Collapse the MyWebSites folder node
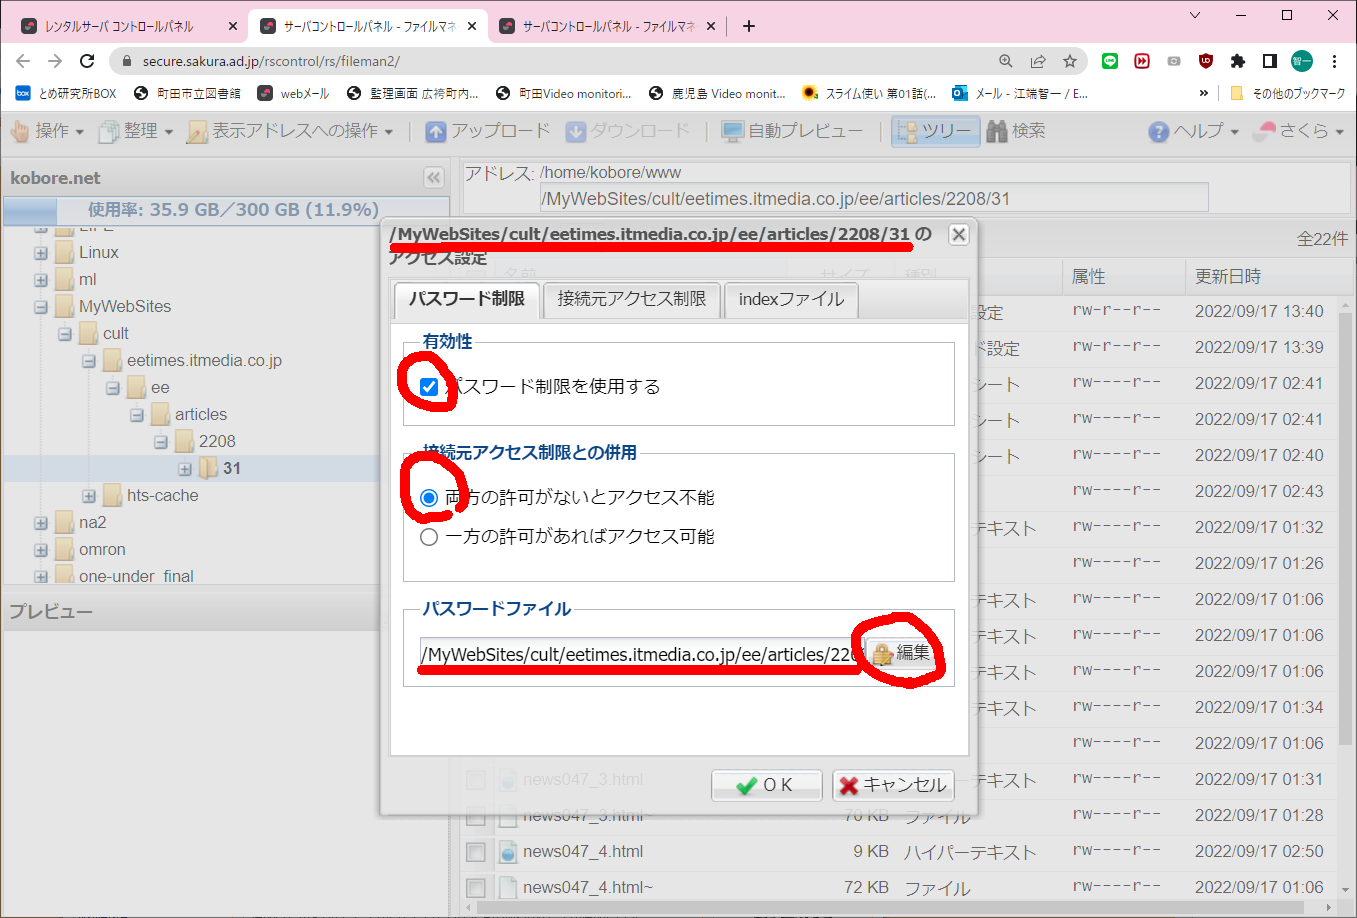Image resolution: width=1357 pixels, height=918 pixels. [x=41, y=307]
